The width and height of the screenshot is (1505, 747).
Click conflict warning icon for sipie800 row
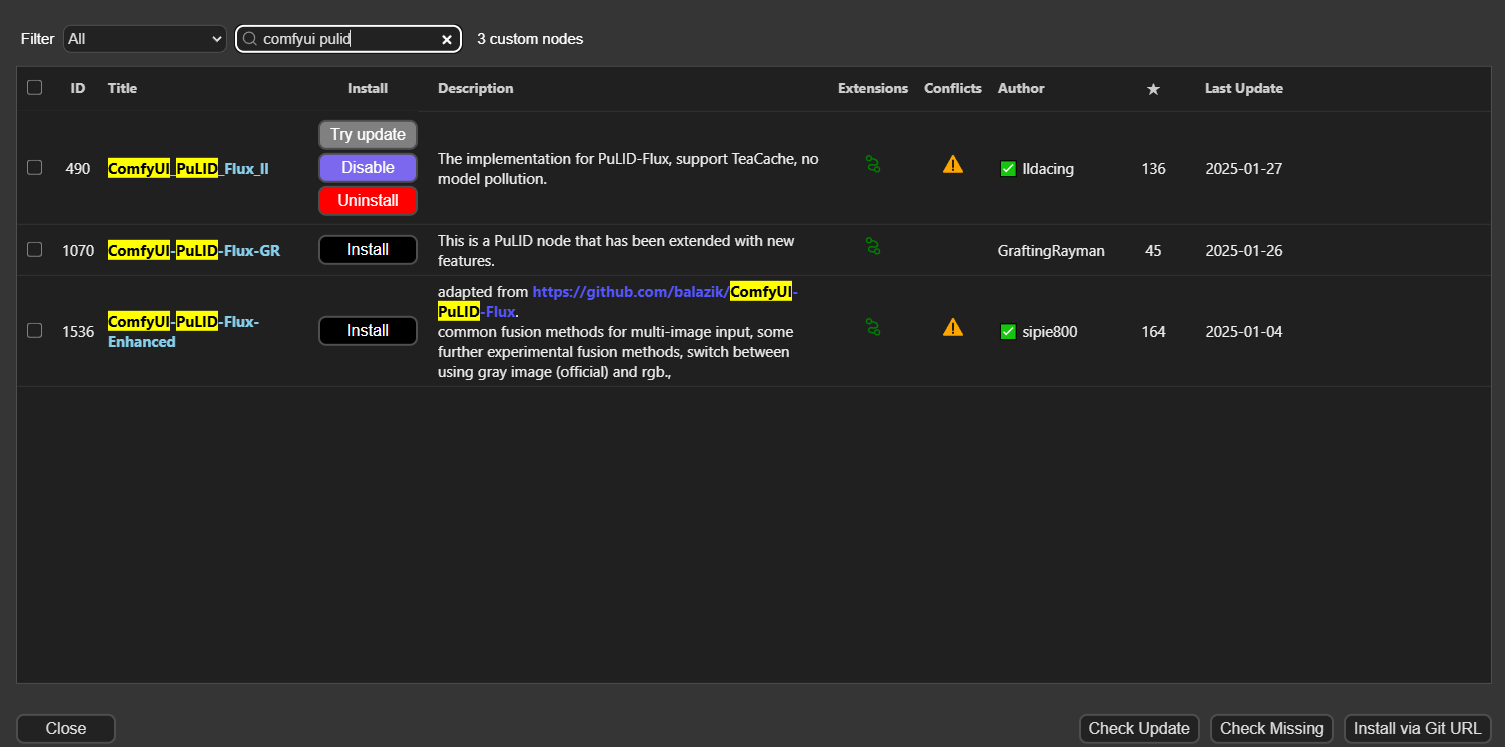click(x=953, y=327)
